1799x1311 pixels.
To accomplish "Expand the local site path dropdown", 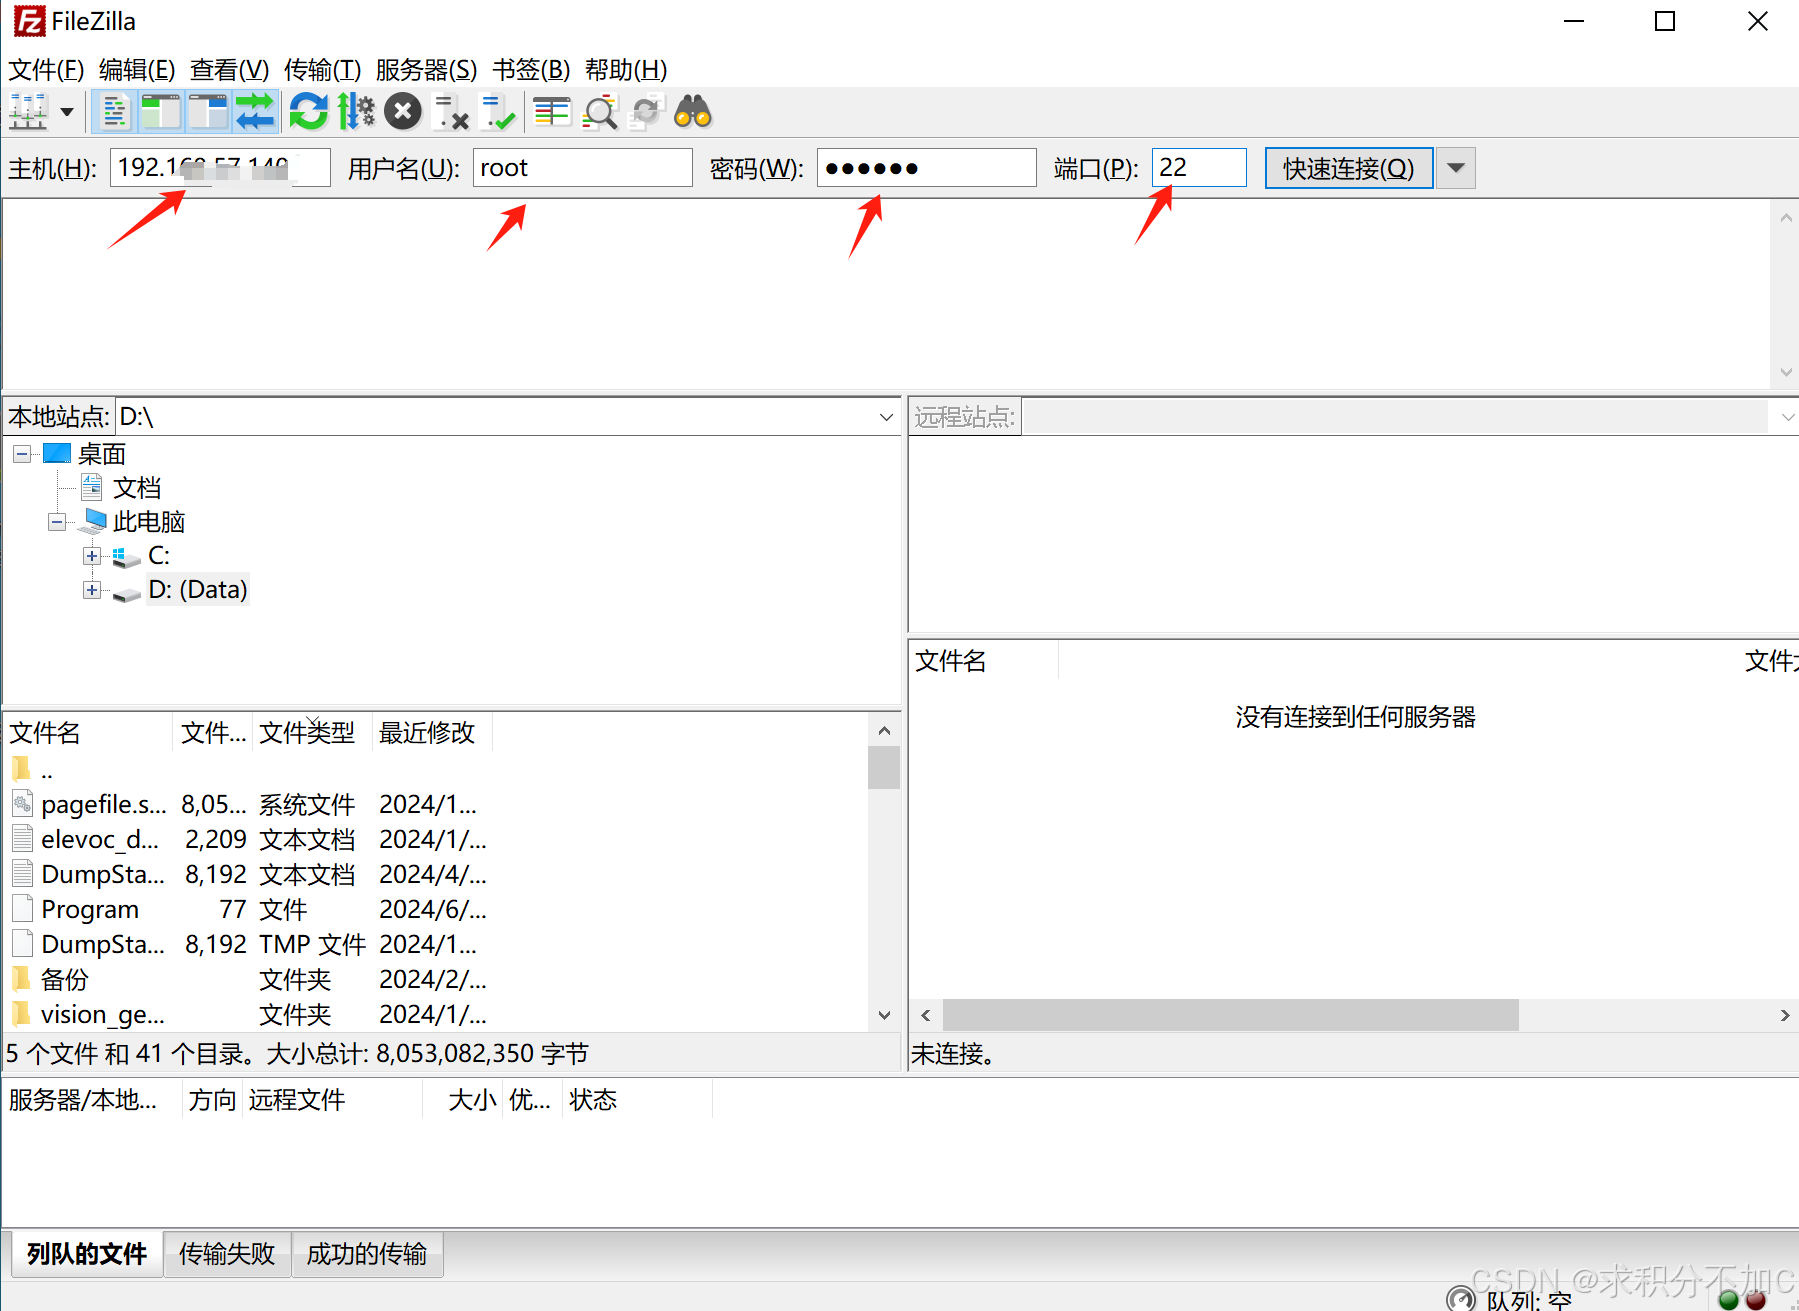I will pos(886,417).
